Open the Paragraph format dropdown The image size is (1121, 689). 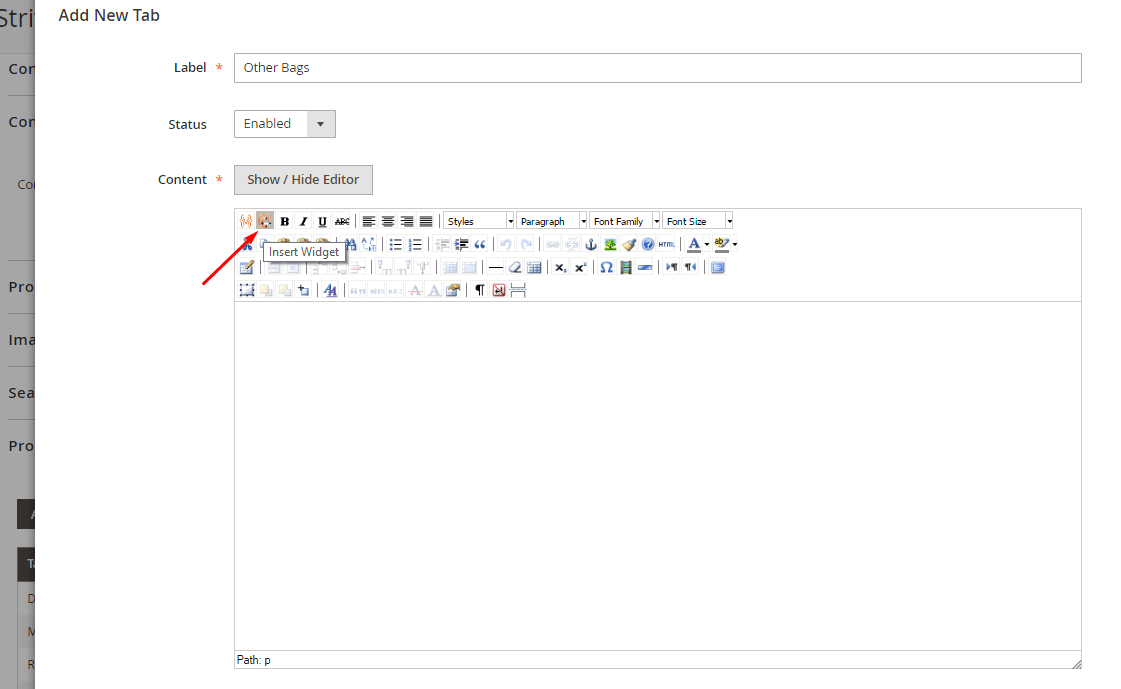click(551, 221)
